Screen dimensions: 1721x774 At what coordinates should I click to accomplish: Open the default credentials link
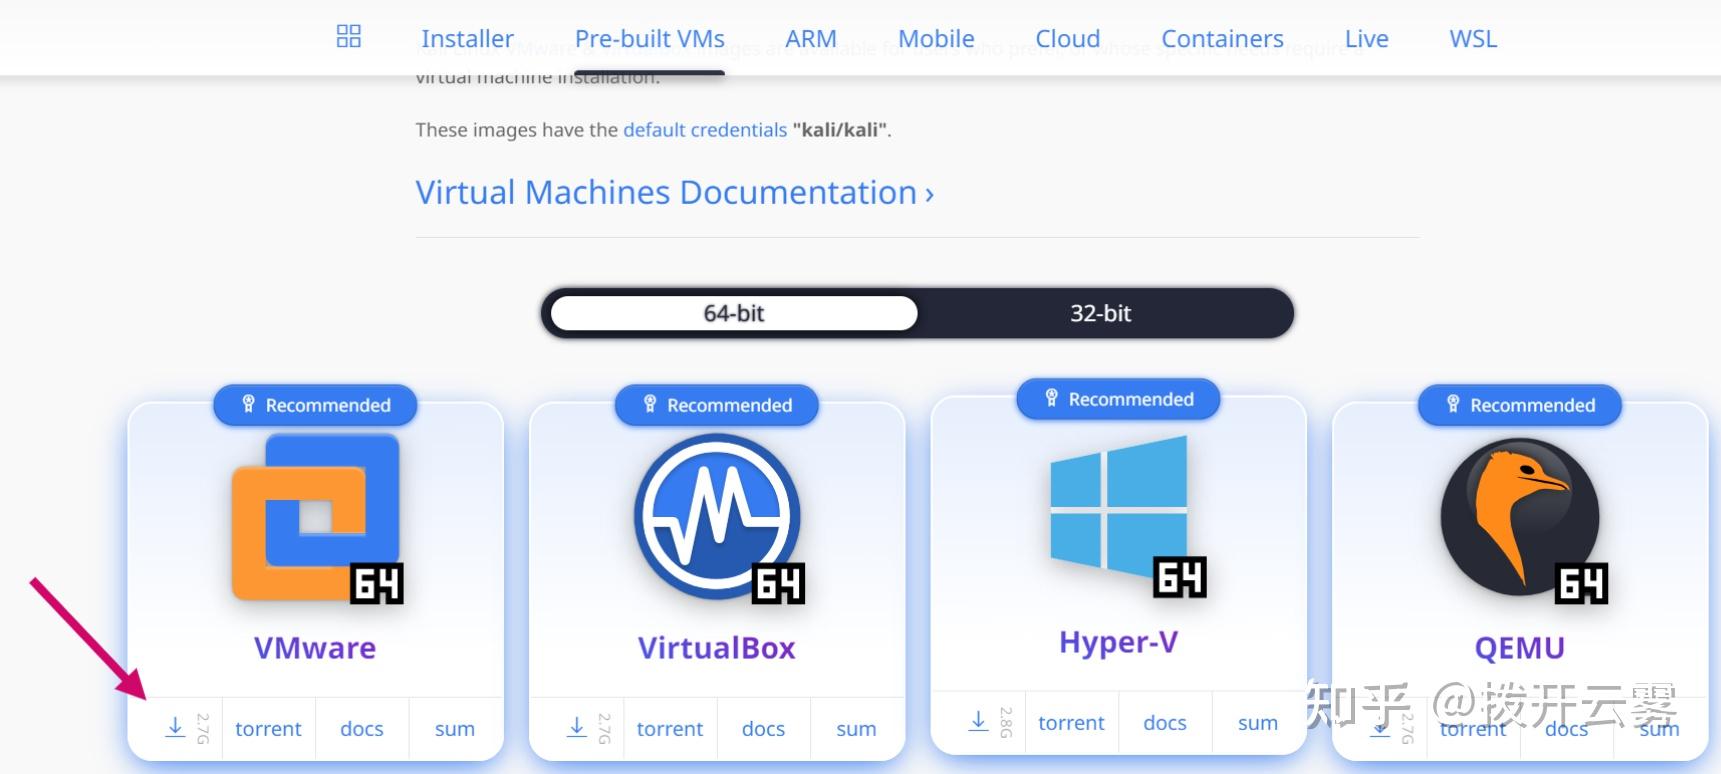pos(705,130)
